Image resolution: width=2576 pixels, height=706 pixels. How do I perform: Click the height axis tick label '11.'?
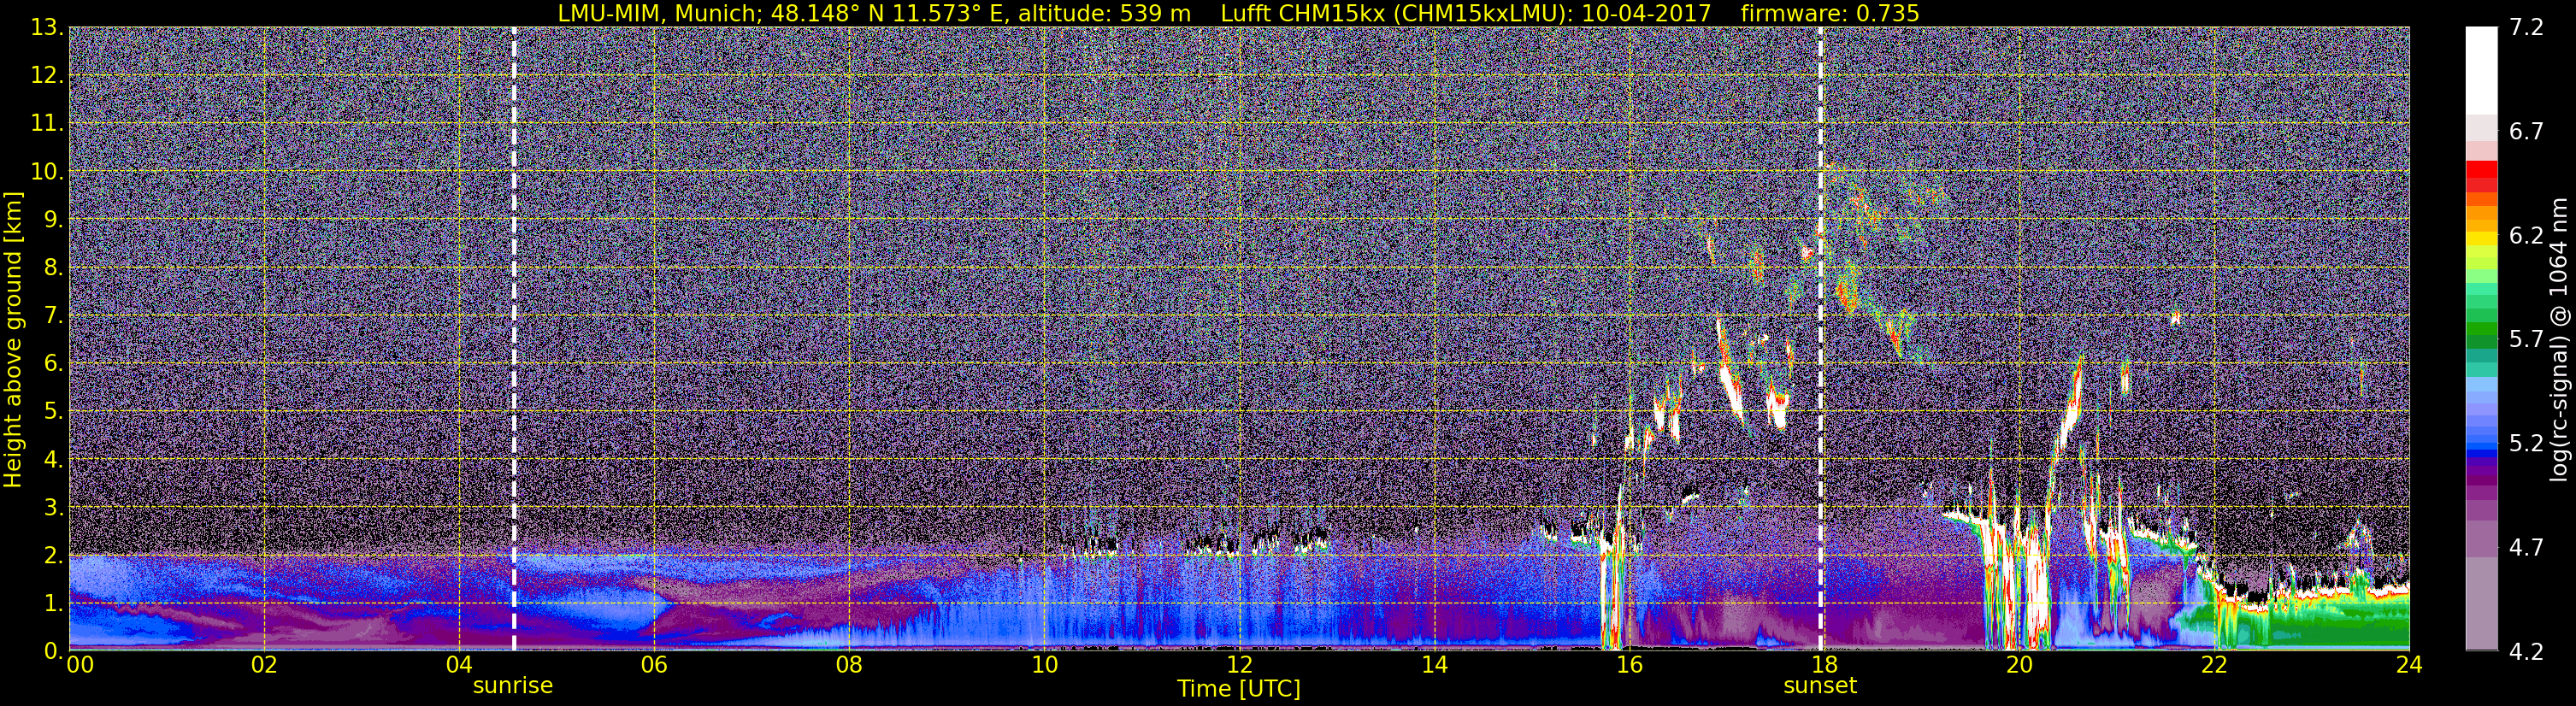(47, 124)
